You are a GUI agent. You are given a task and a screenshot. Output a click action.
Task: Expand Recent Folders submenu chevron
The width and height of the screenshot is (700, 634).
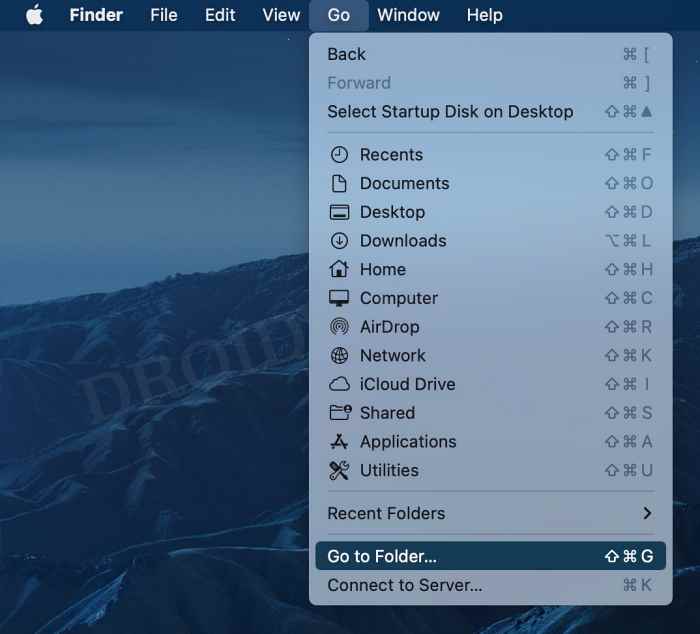(647, 513)
